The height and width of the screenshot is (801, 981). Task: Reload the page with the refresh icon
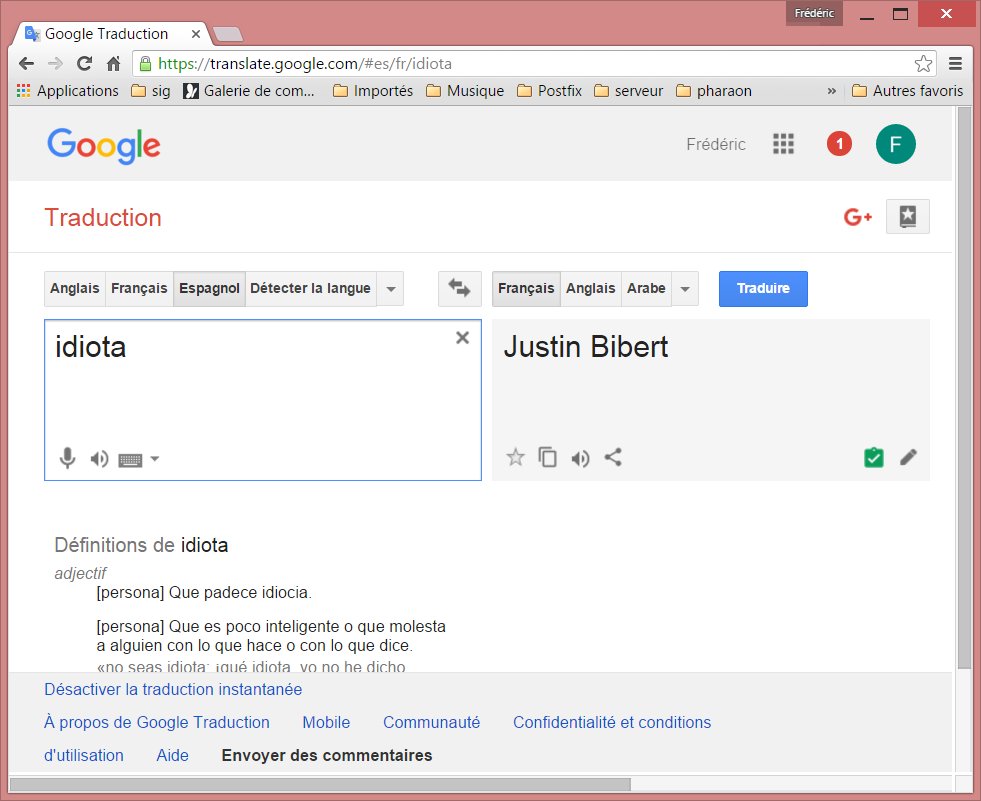click(84, 63)
